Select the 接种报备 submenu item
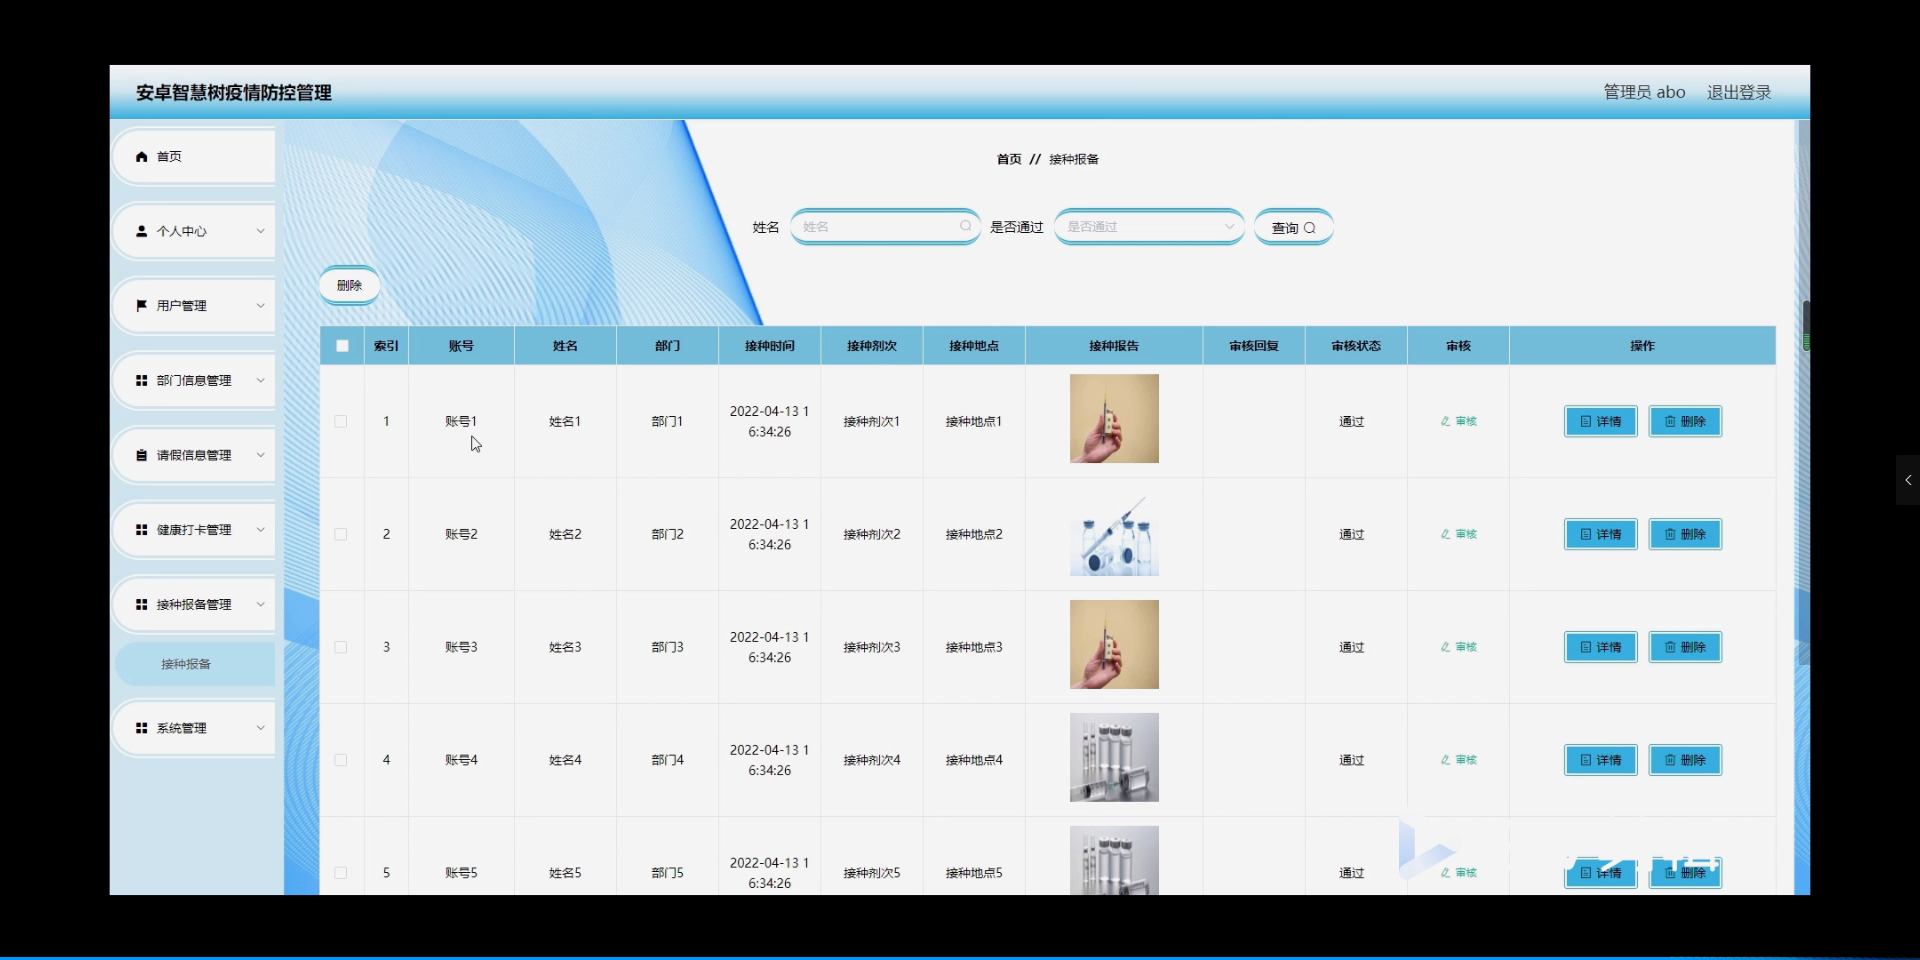The width and height of the screenshot is (1920, 960). tap(186, 663)
